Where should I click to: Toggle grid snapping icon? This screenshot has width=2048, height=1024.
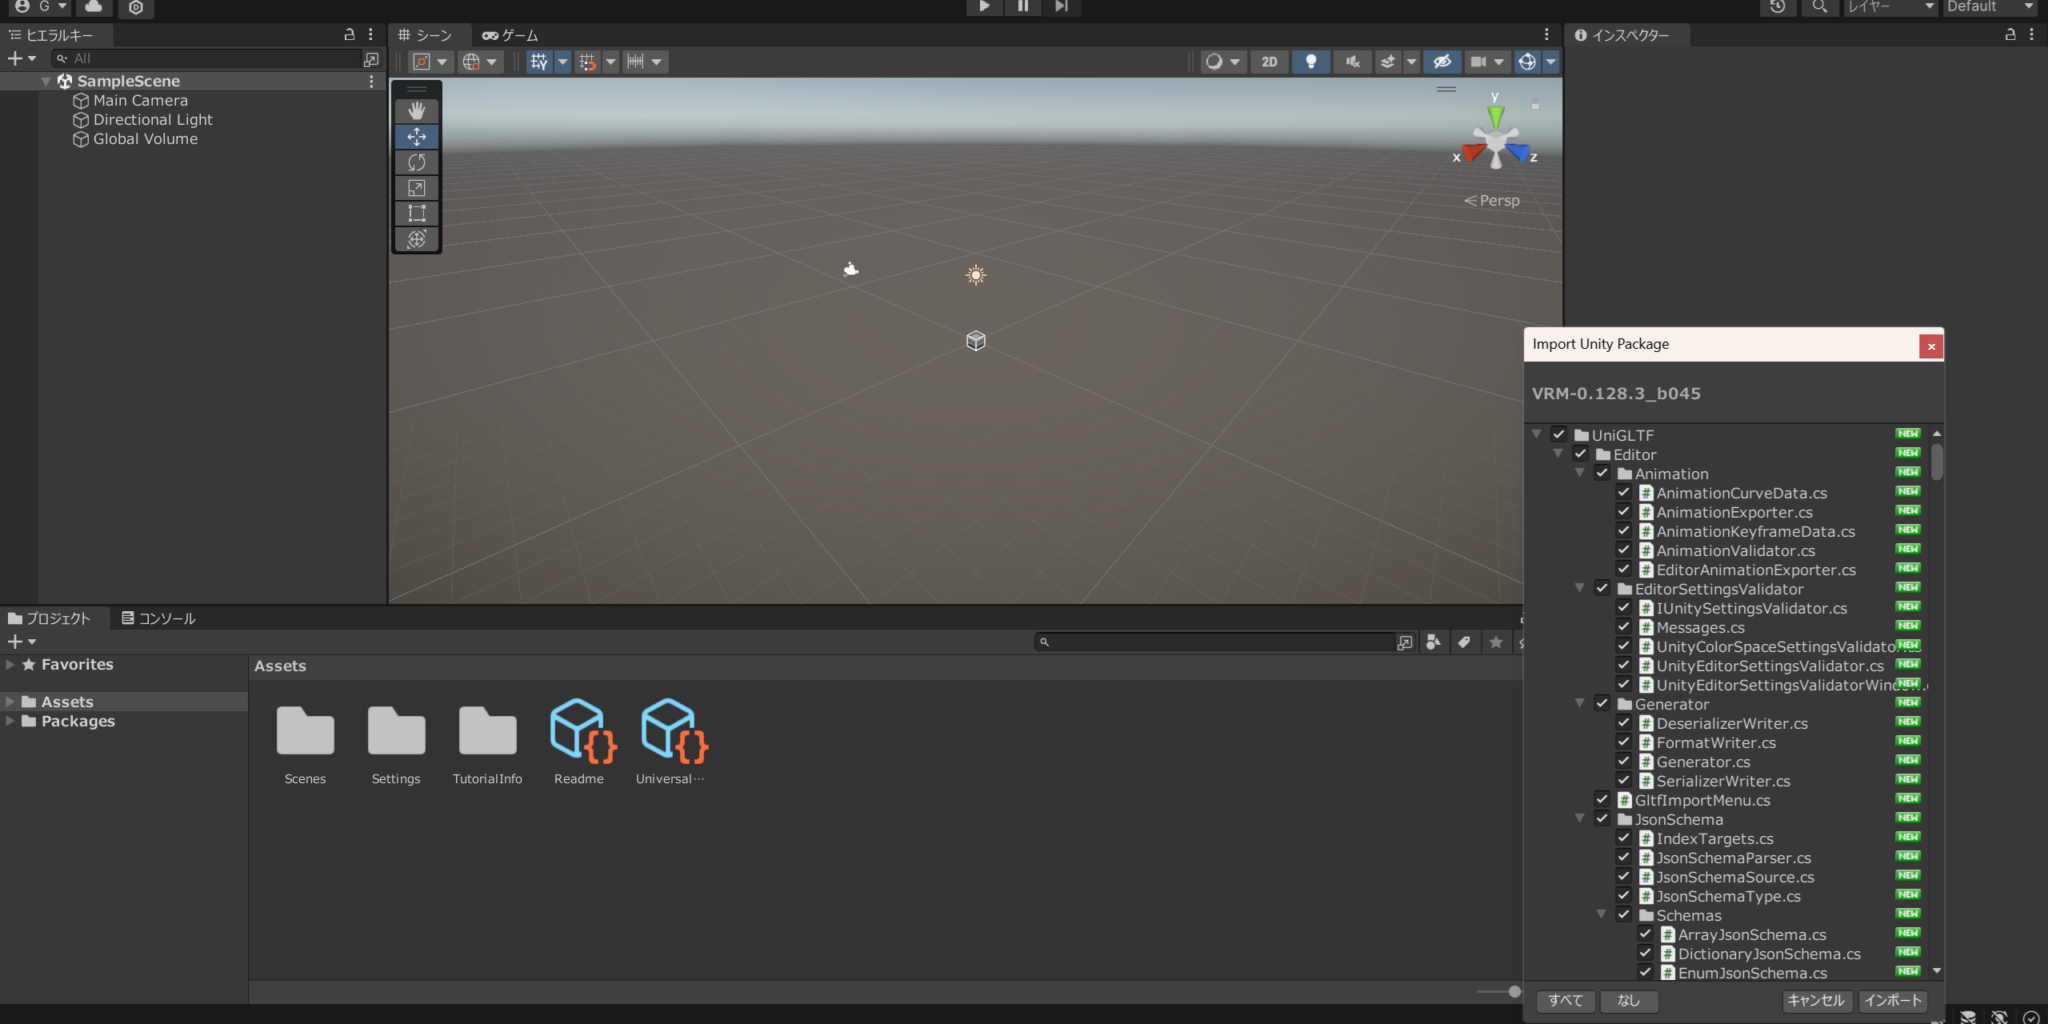point(587,62)
